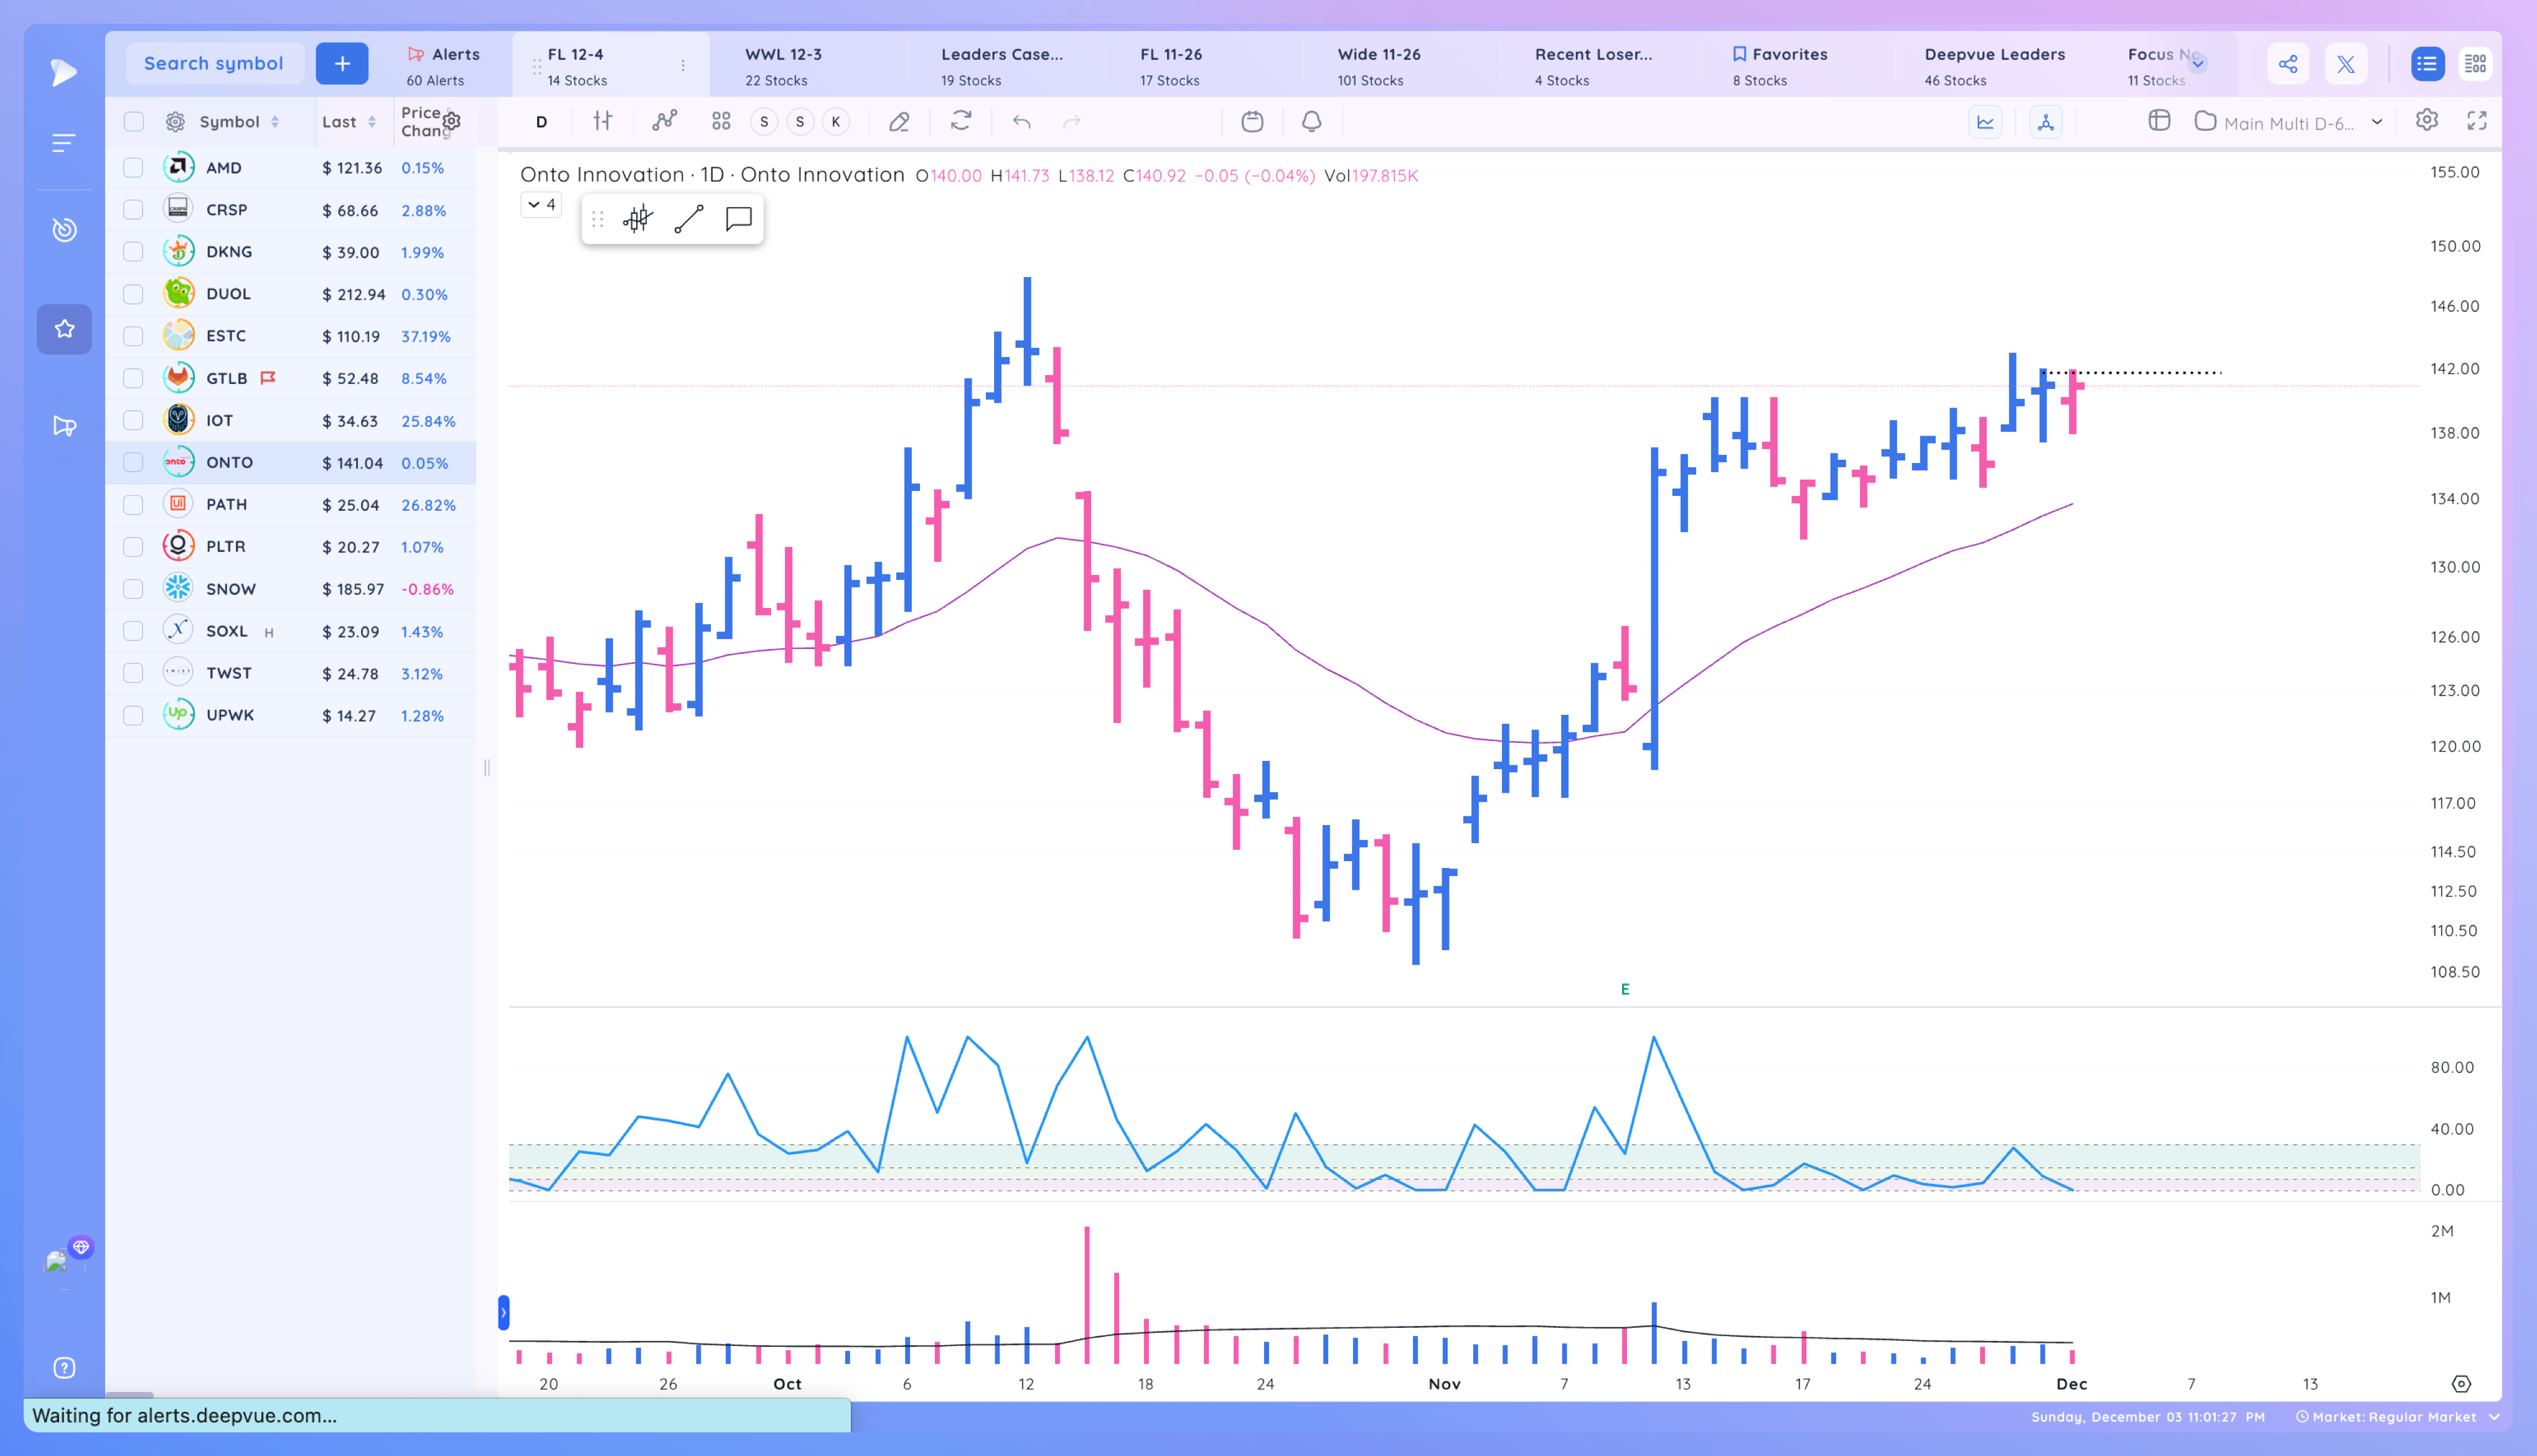Click the user profile avatar
The height and width of the screenshot is (1456, 2537).
coord(57,1262)
